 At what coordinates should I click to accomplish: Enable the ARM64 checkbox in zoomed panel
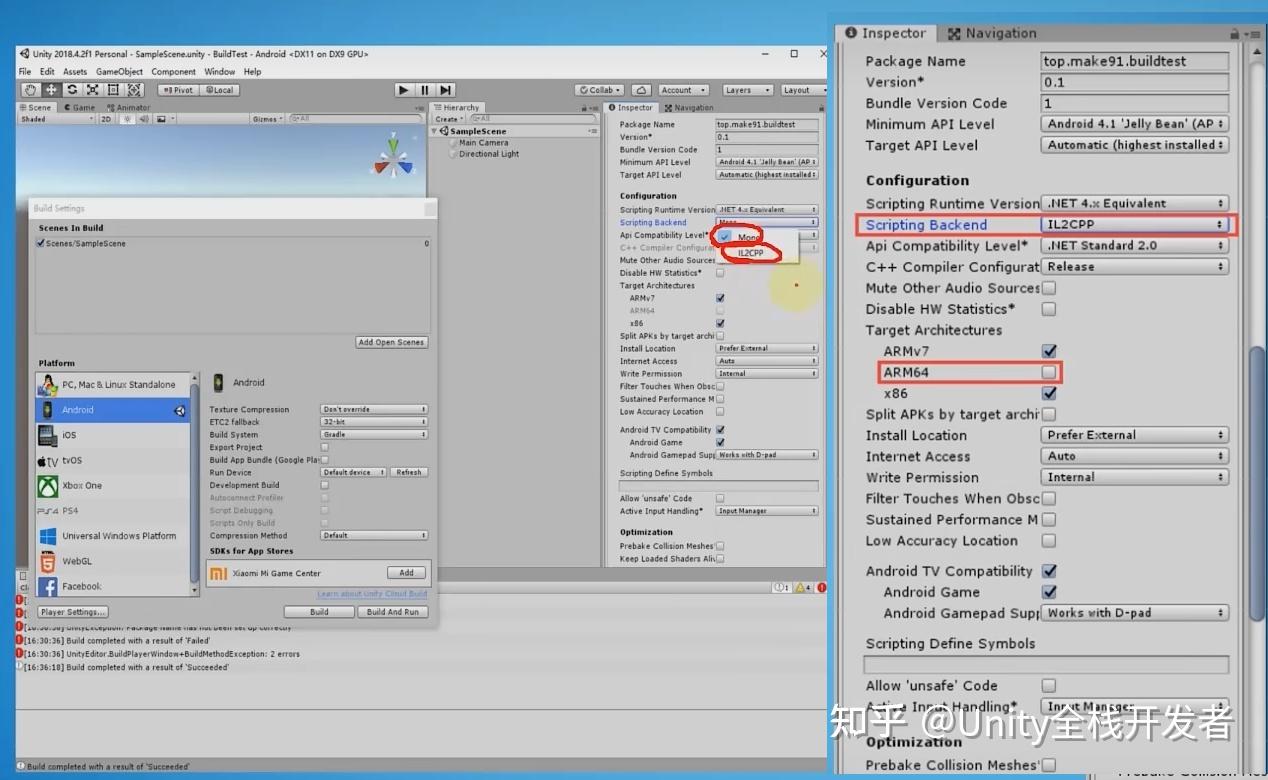pos(1049,372)
